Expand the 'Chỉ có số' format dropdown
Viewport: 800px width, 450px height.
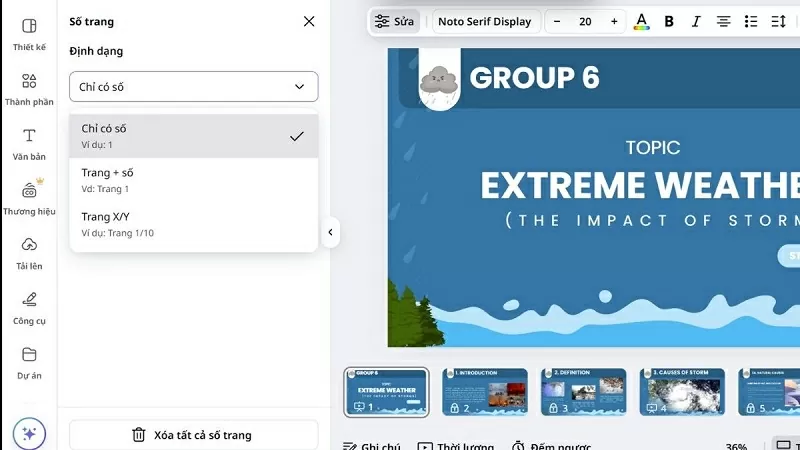point(193,87)
